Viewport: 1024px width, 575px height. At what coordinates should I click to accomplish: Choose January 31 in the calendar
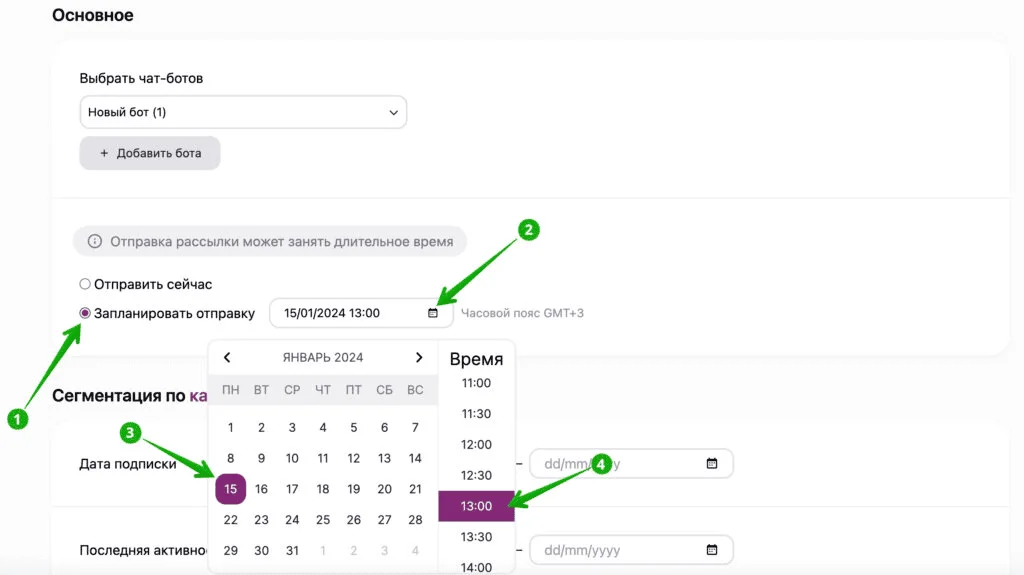[292, 551]
